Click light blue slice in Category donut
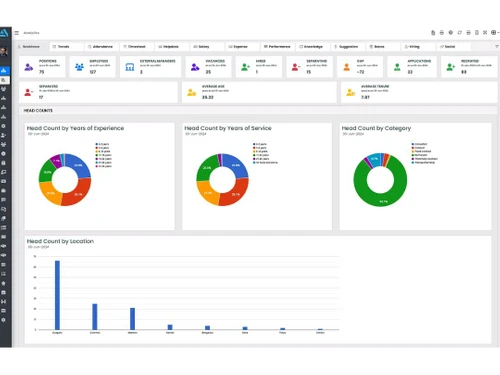The width and height of the screenshot is (500, 375). tap(374, 159)
